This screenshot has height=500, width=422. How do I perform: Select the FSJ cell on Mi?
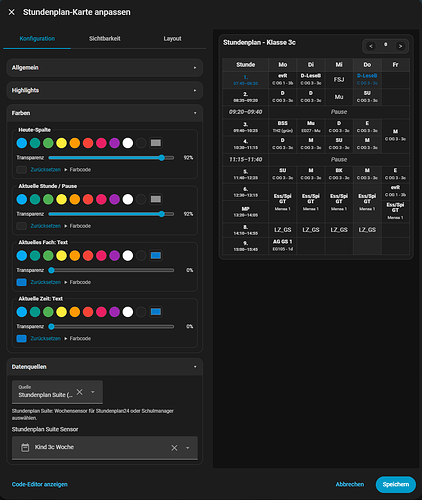coord(339,80)
